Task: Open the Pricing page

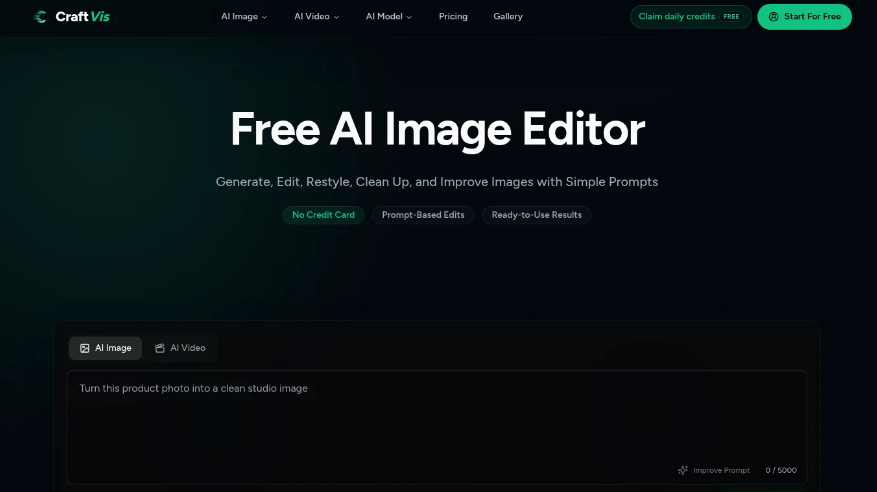Action: (x=453, y=17)
